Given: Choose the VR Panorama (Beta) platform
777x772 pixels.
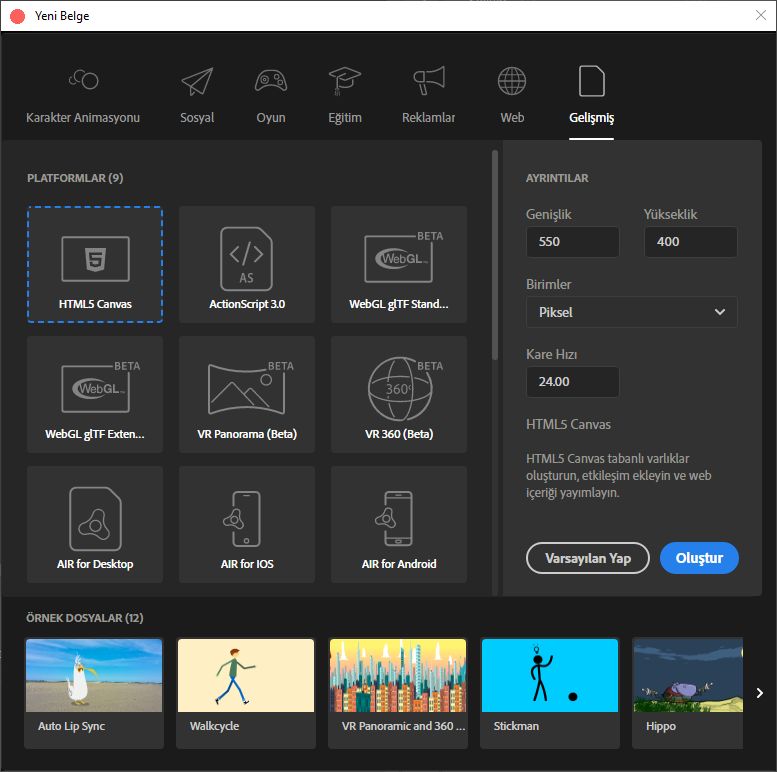Looking at the screenshot, I should click(247, 394).
